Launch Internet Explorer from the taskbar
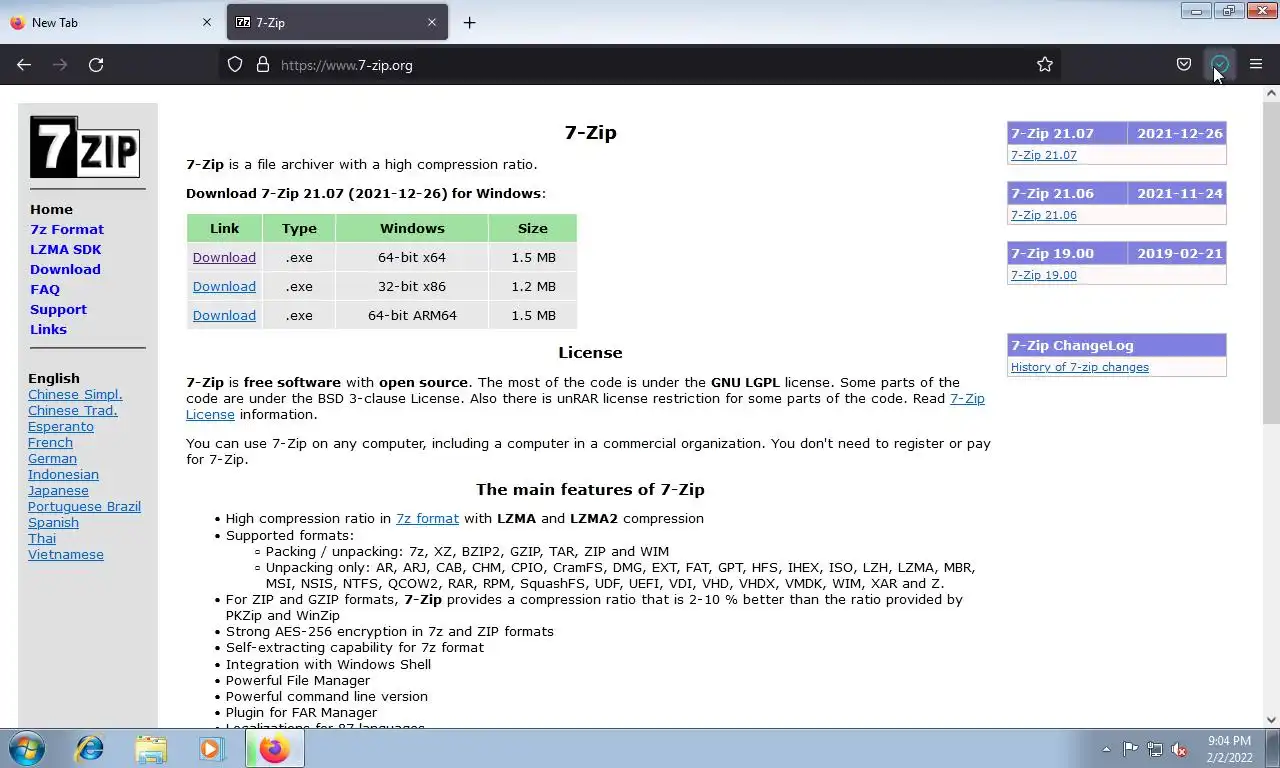This screenshot has width=1280, height=768. (x=90, y=748)
